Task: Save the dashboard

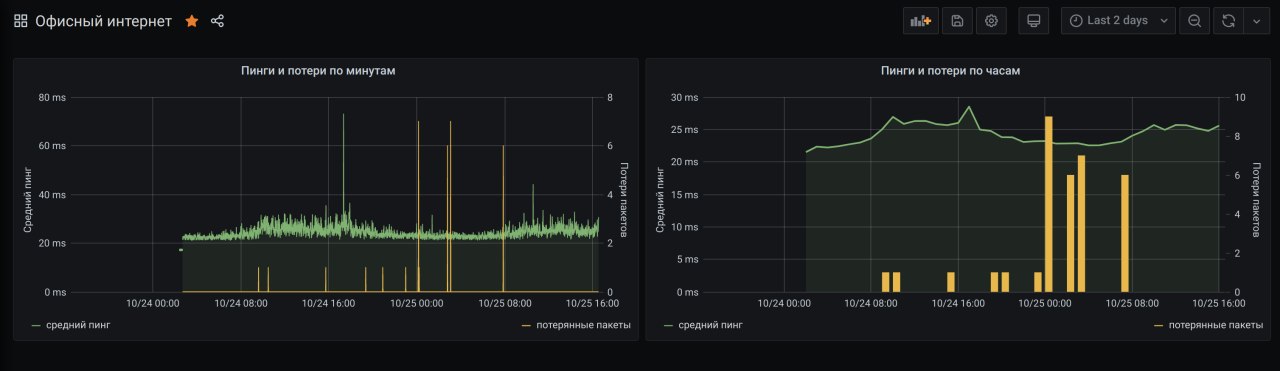Action: 957,21
